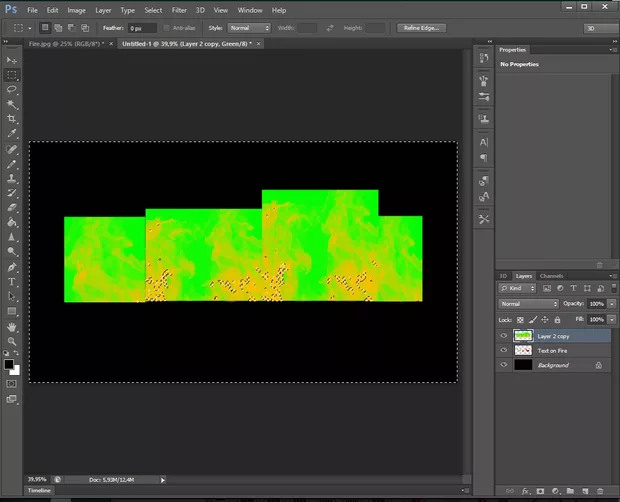The width and height of the screenshot is (620, 502).
Task: Open the selection Style dropdown
Action: coord(251,27)
